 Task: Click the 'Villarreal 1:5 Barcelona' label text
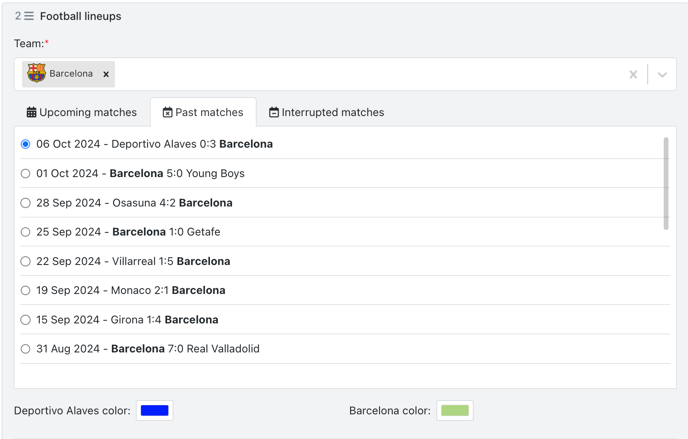[x=171, y=261]
